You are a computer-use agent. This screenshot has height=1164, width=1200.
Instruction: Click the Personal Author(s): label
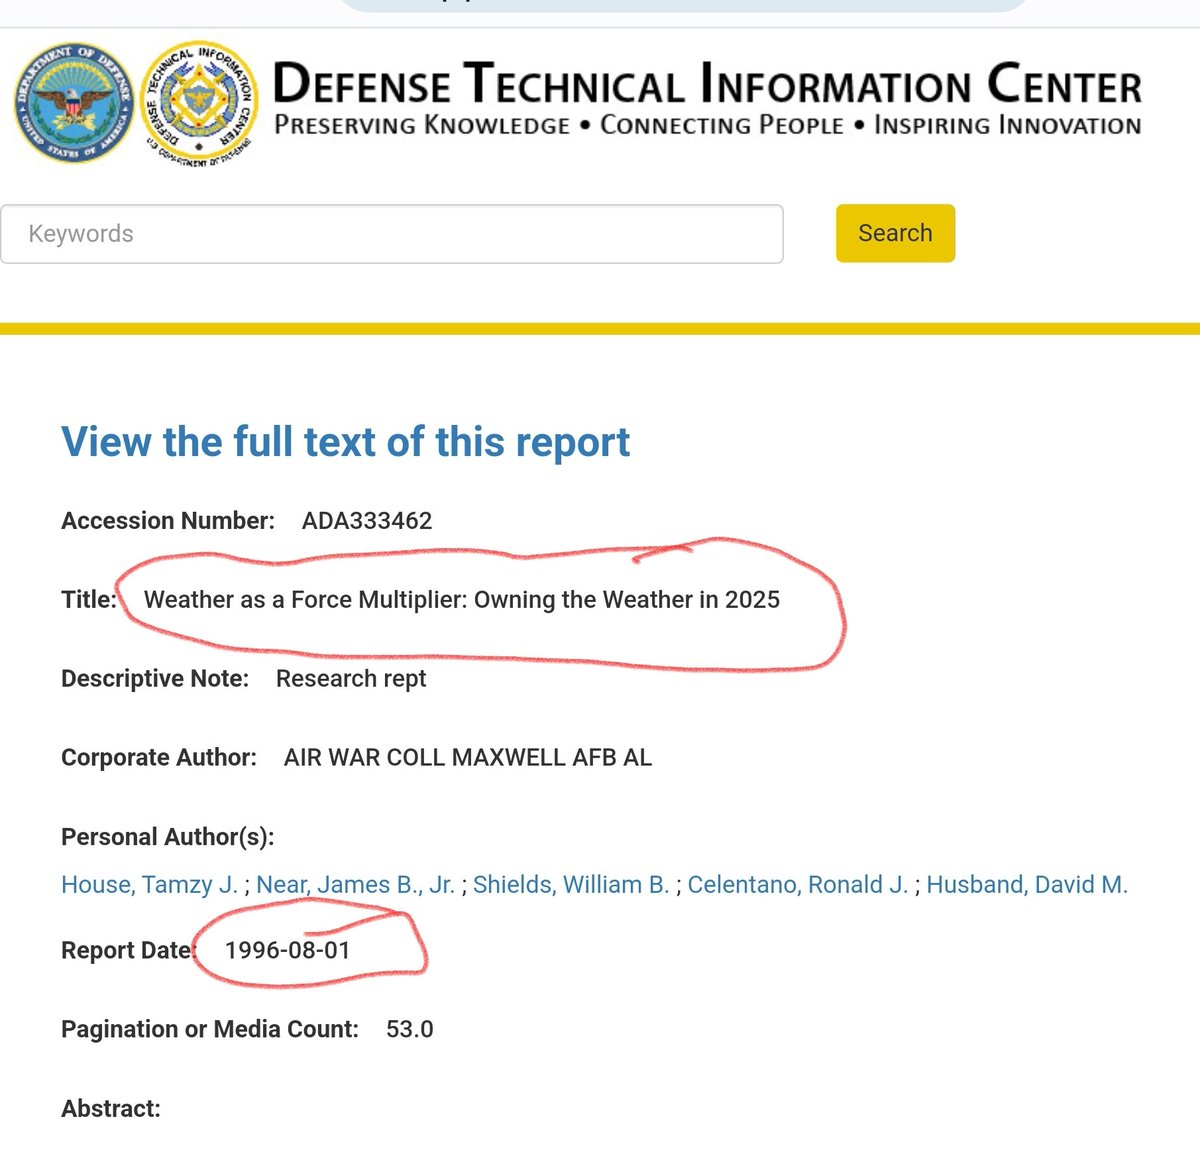pos(167,837)
